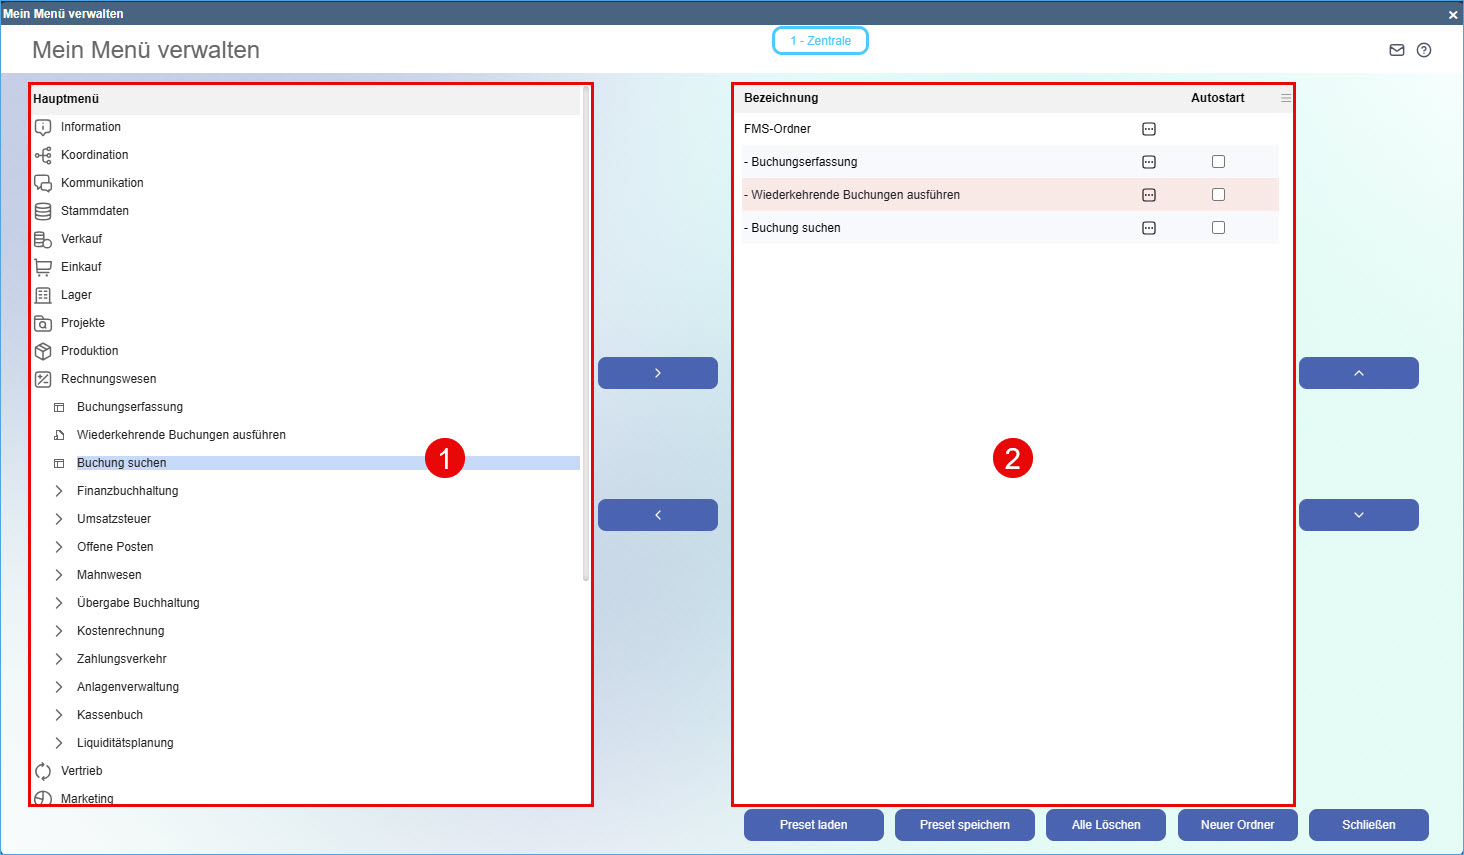Click the Verkauf icon
Screen dimensions: 1464x855
point(43,239)
